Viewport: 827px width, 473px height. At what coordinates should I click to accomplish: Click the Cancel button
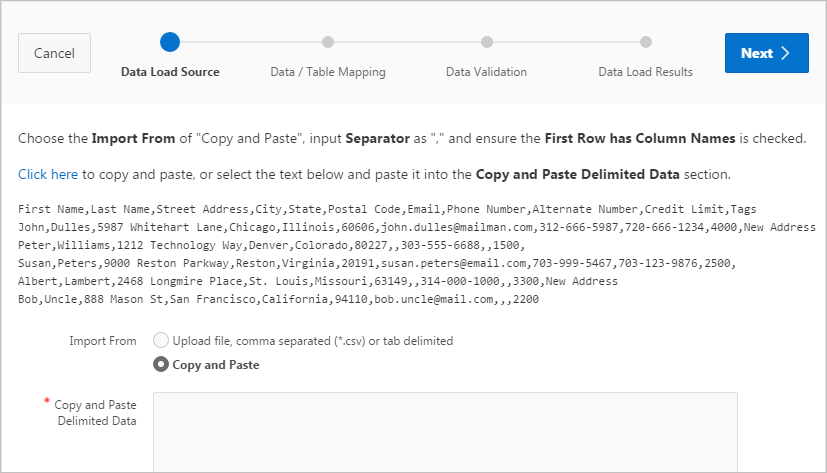coord(54,53)
